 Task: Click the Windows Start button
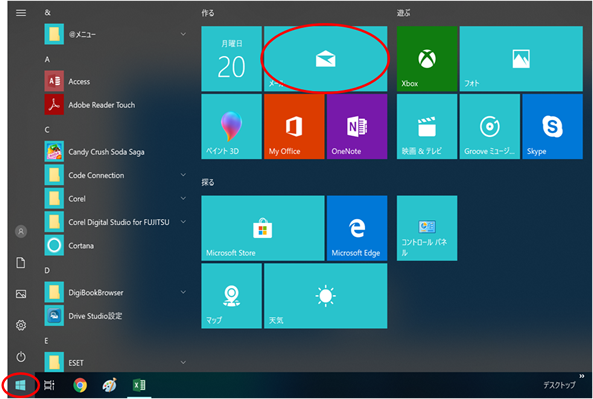pyautogui.click(x=20, y=385)
